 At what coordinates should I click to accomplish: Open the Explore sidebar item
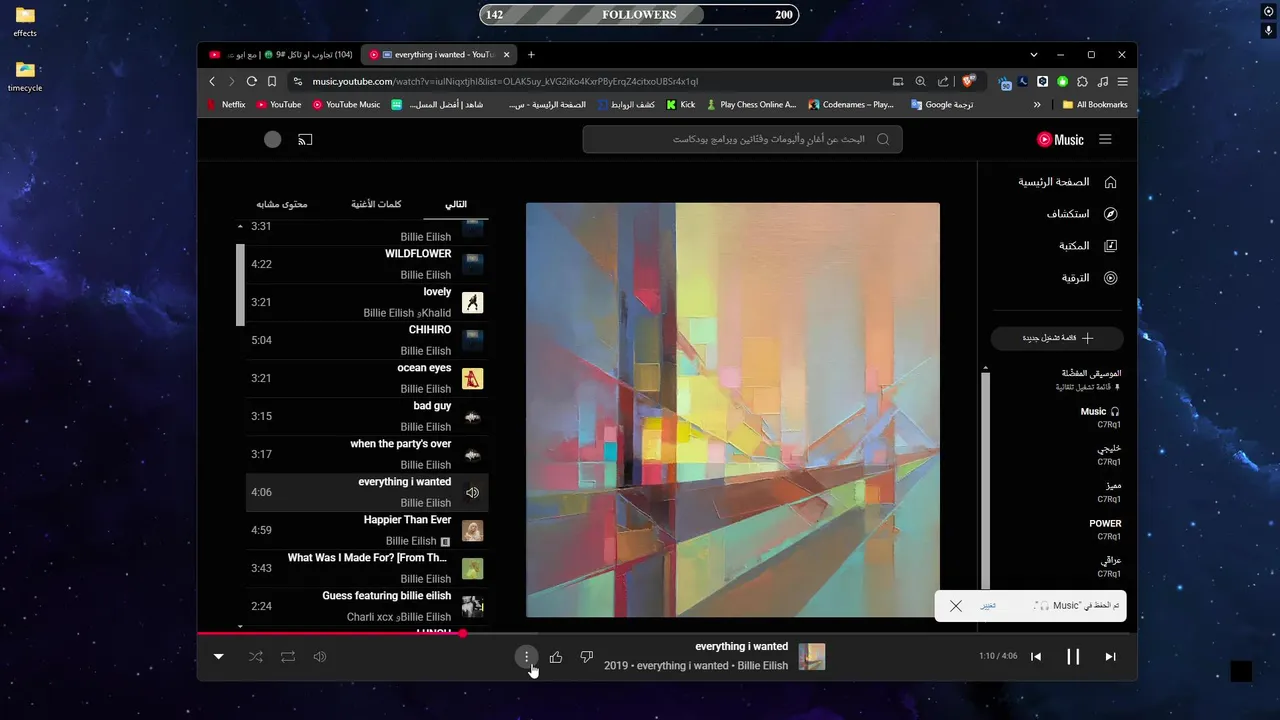click(x=1081, y=214)
